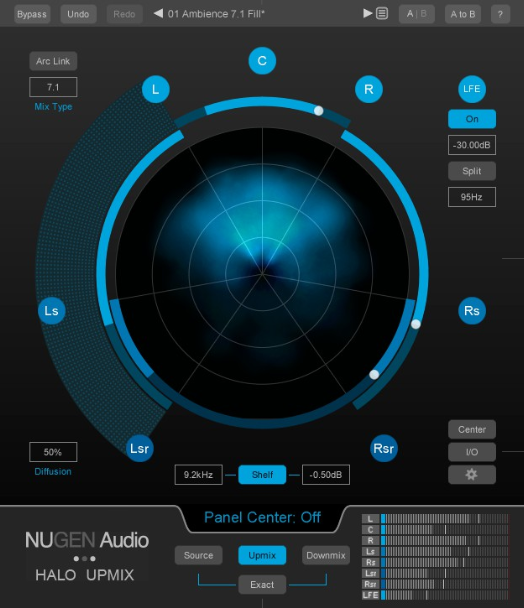Select the Rsr right rear node

coord(384,449)
